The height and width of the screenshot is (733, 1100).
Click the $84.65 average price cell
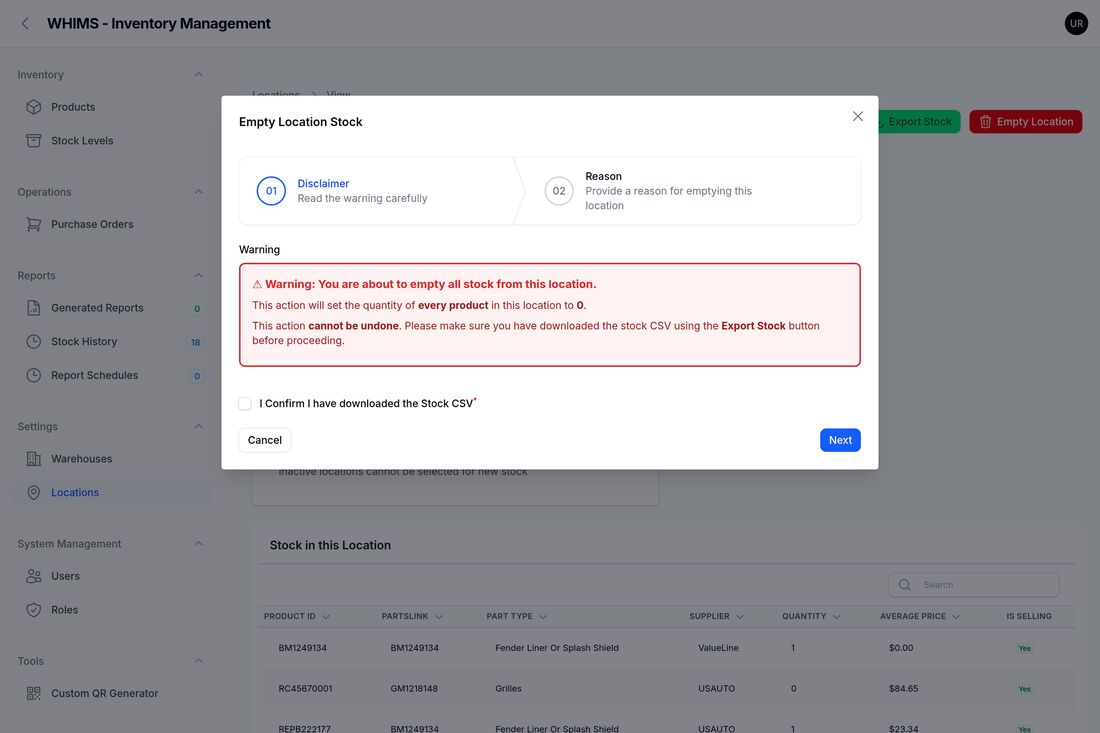pyautogui.click(x=903, y=688)
